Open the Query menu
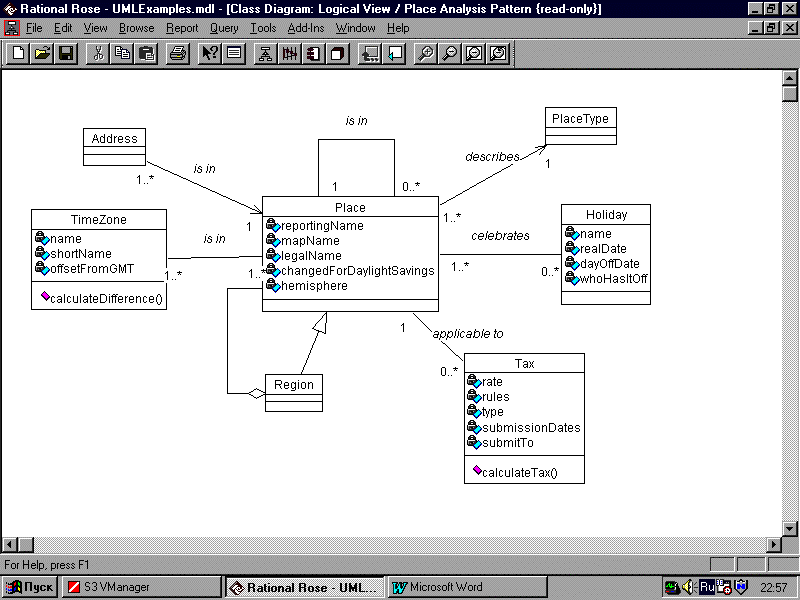Screen dimensions: 800x600 click(x=225, y=28)
